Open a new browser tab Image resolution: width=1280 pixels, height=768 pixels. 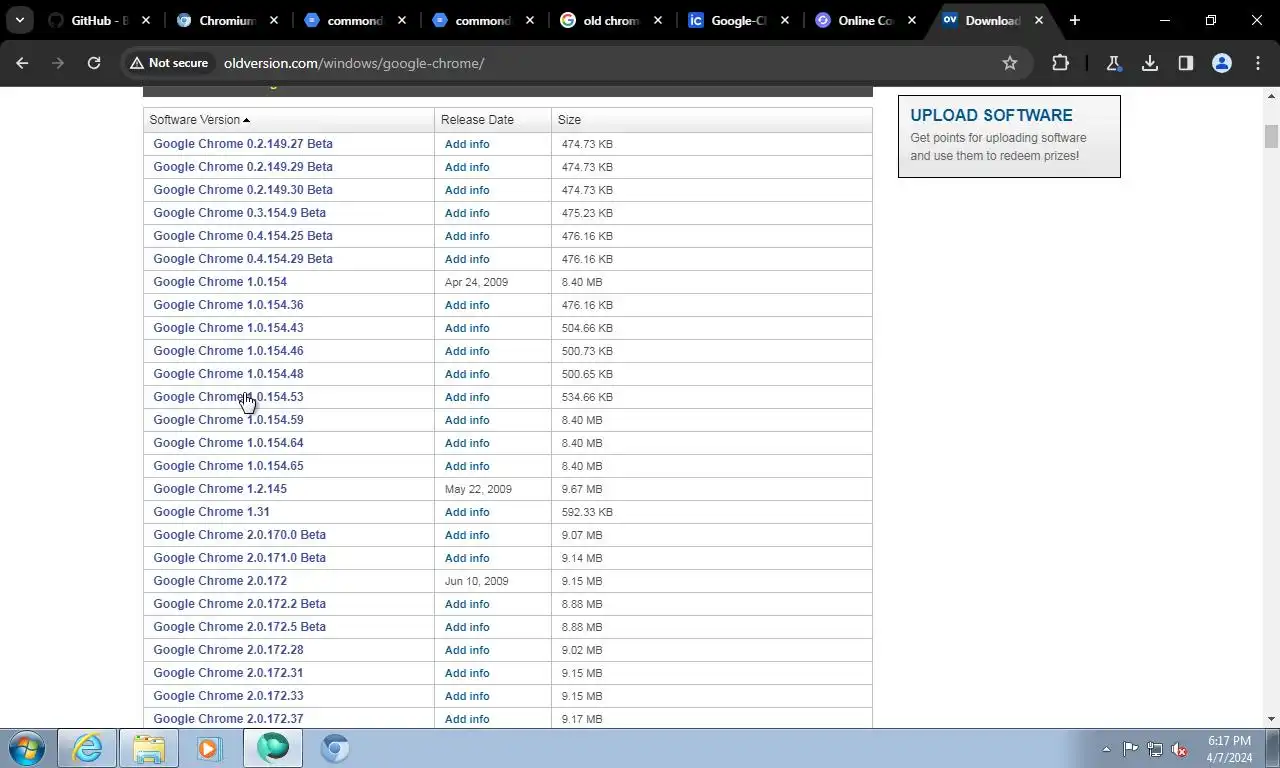tap(1075, 20)
